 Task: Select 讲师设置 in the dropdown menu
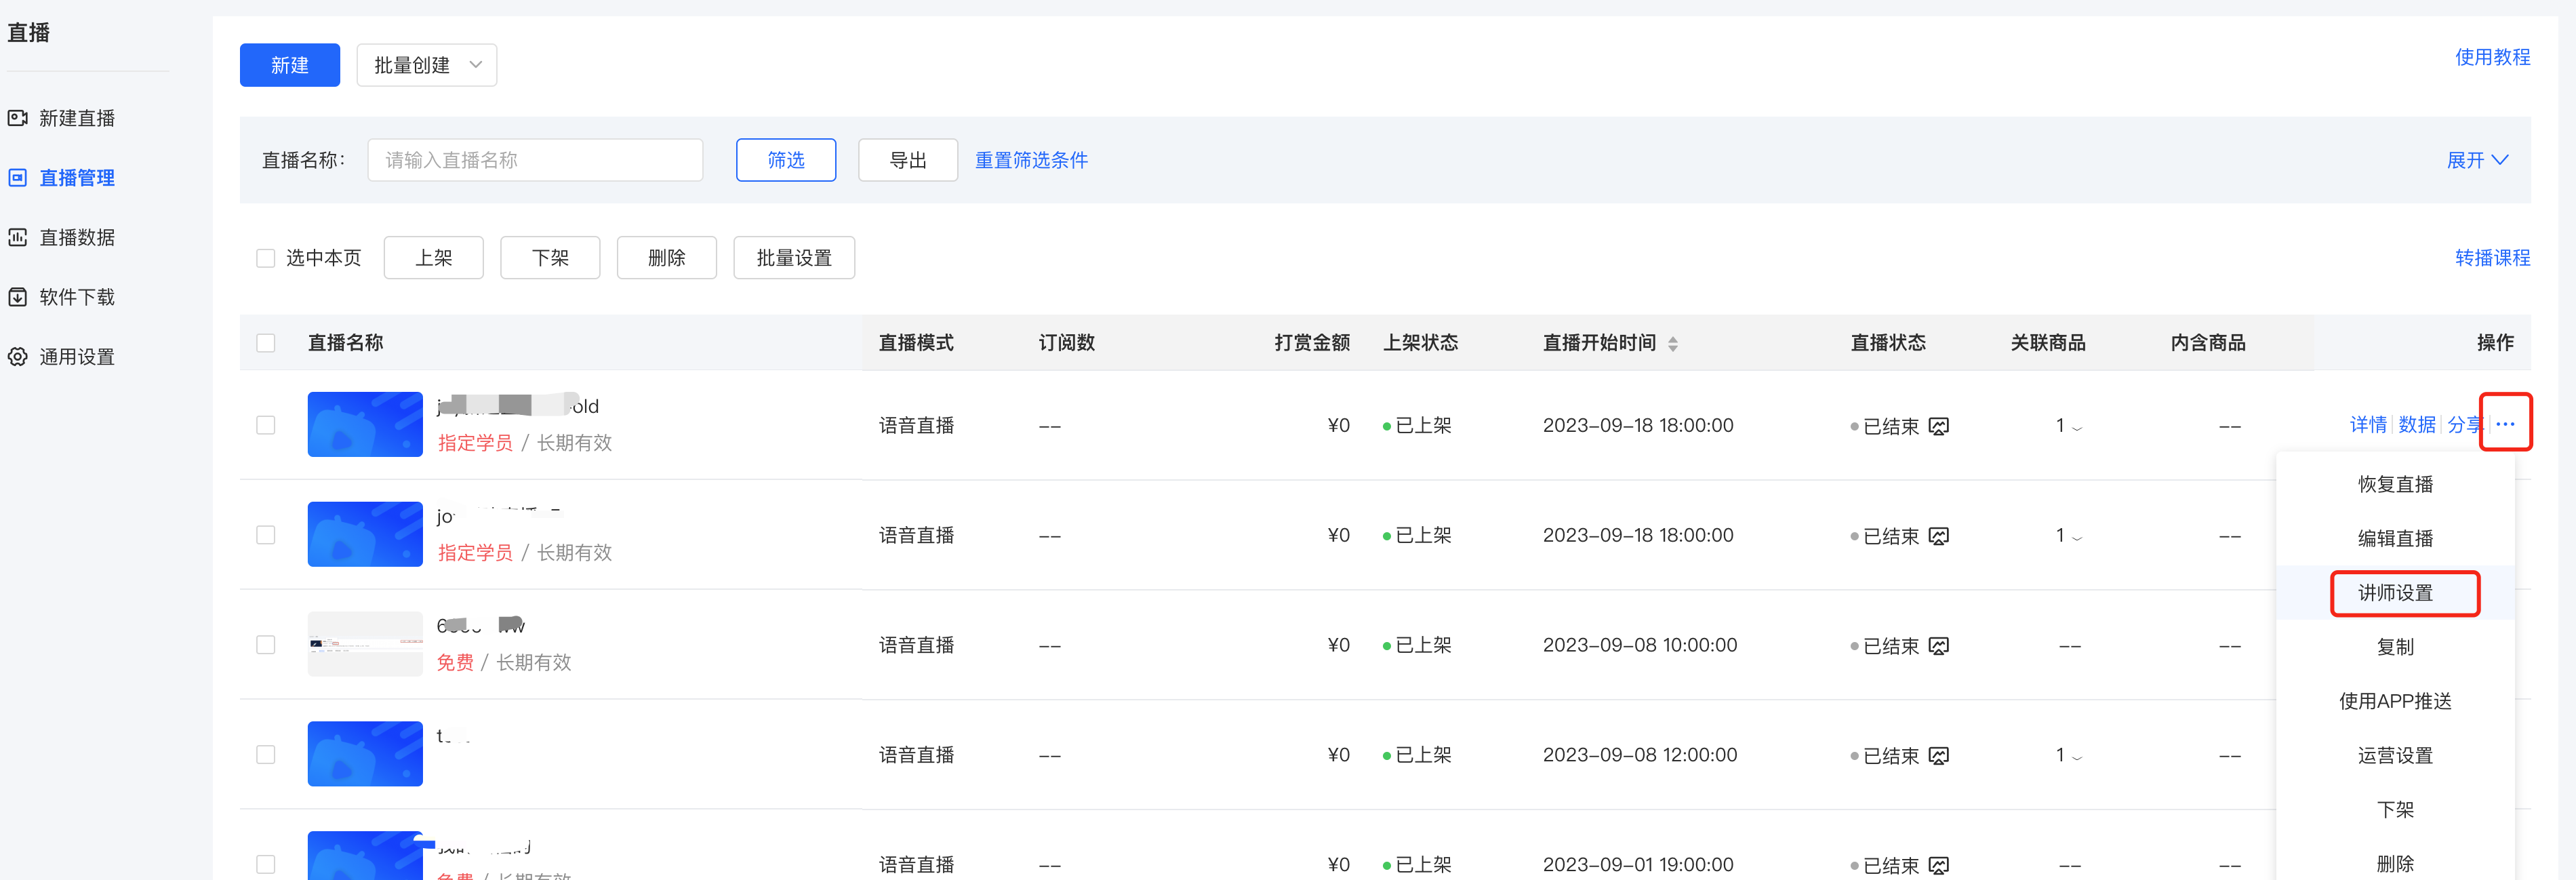click(2395, 593)
